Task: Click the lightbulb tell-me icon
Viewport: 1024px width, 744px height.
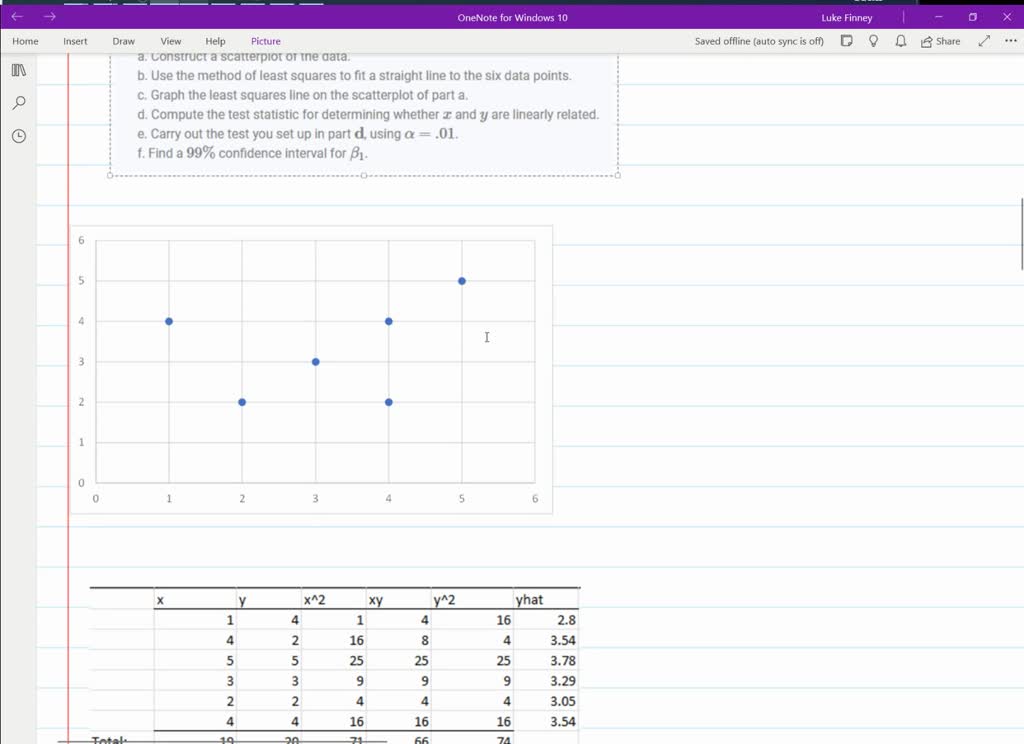Action: [x=873, y=41]
